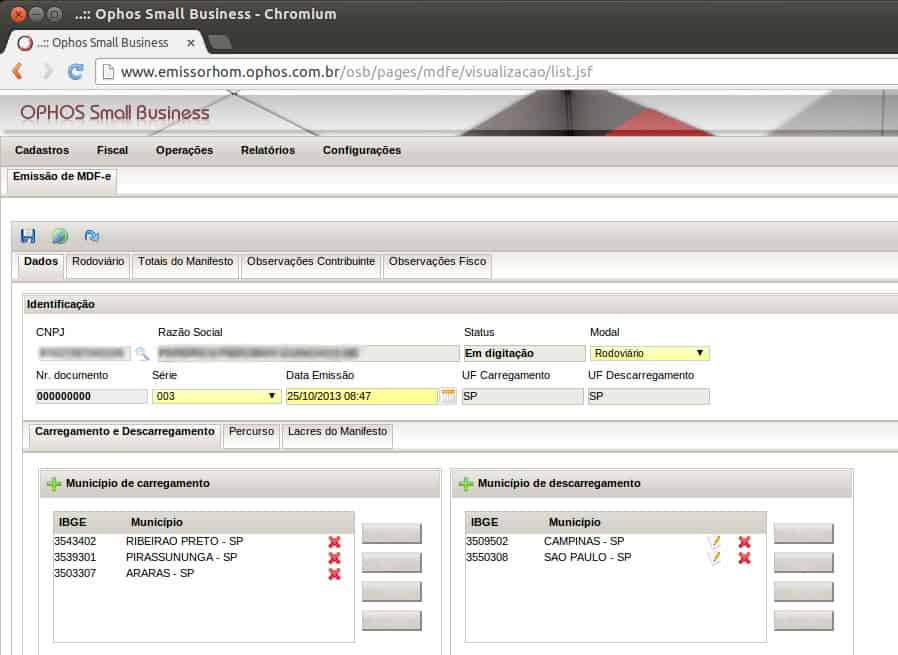Delete the RIBEIRAO PRETO - SP row
The width and height of the screenshot is (898, 655).
point(334,542)
